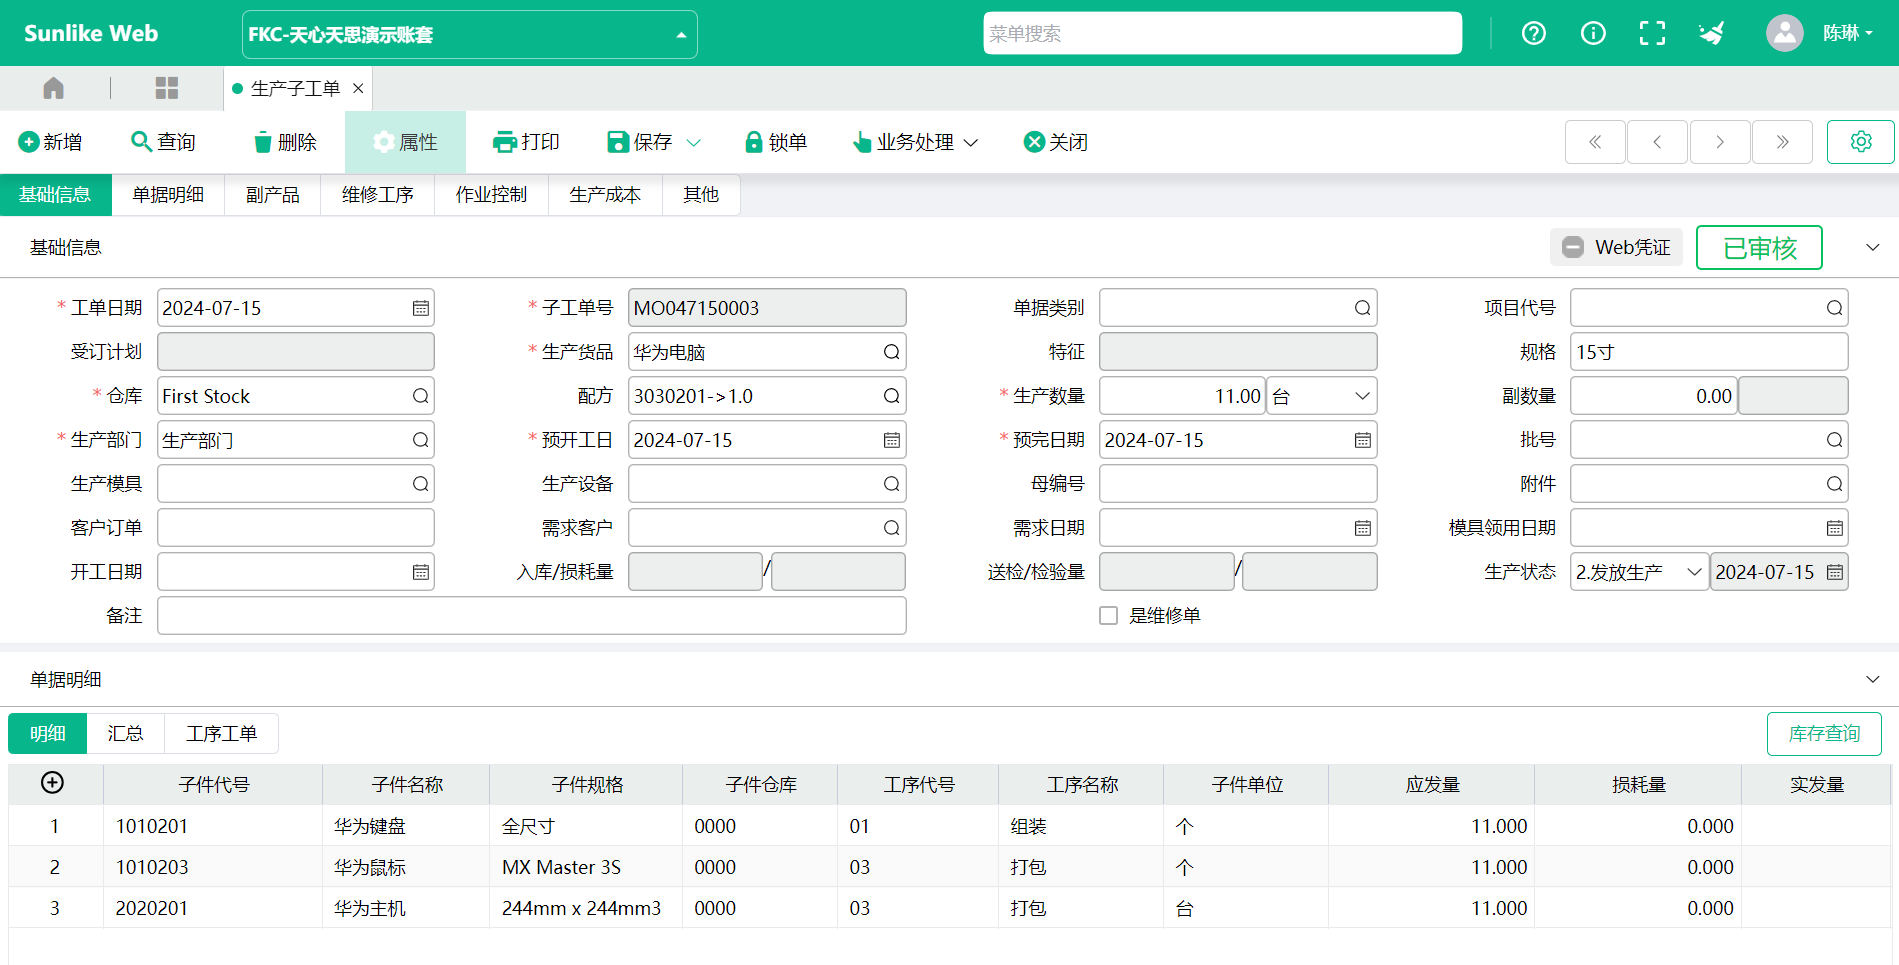Screen dimensions: 1899x965
Task: Check the 是维修单 checkbox
Action: (x=1108, y=616)
